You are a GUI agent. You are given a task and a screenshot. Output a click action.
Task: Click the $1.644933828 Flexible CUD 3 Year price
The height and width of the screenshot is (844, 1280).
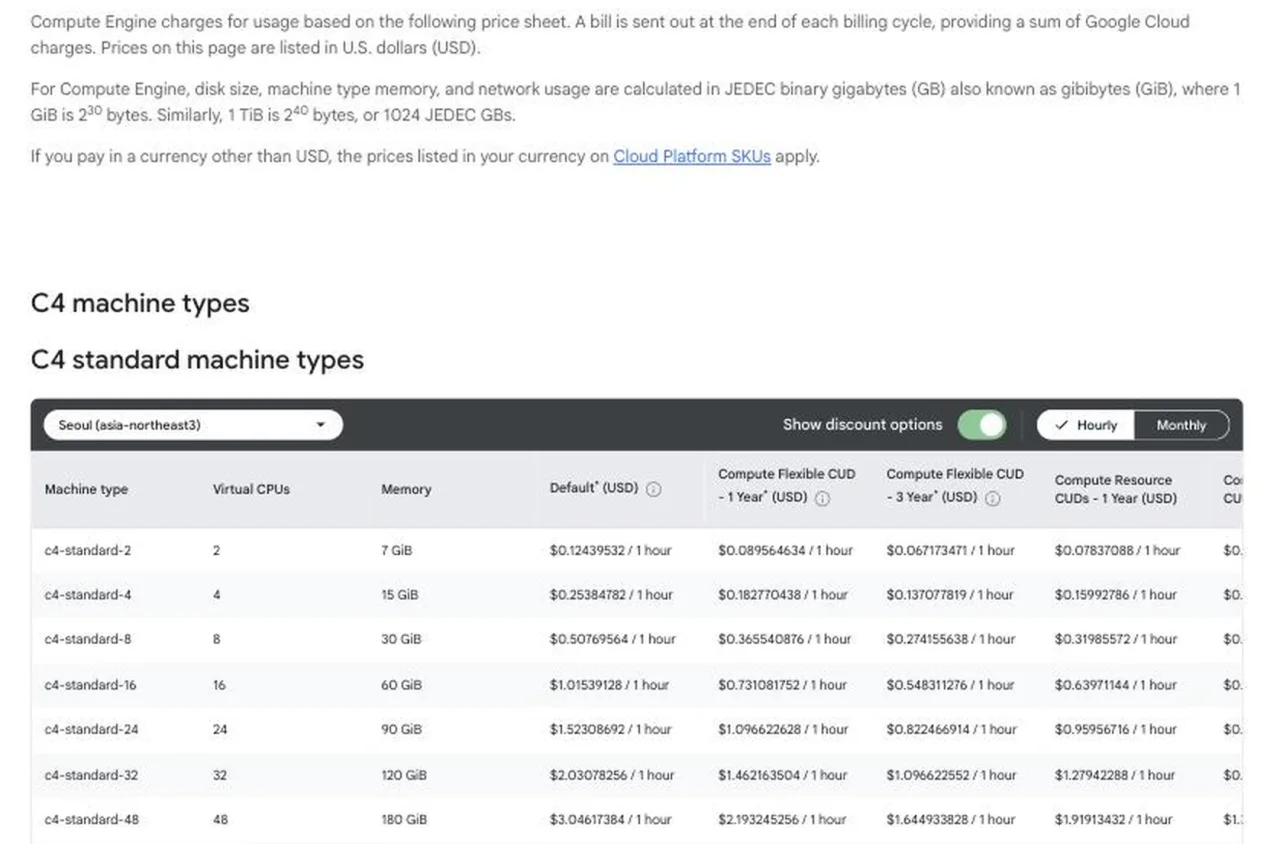tap(952, 819)
